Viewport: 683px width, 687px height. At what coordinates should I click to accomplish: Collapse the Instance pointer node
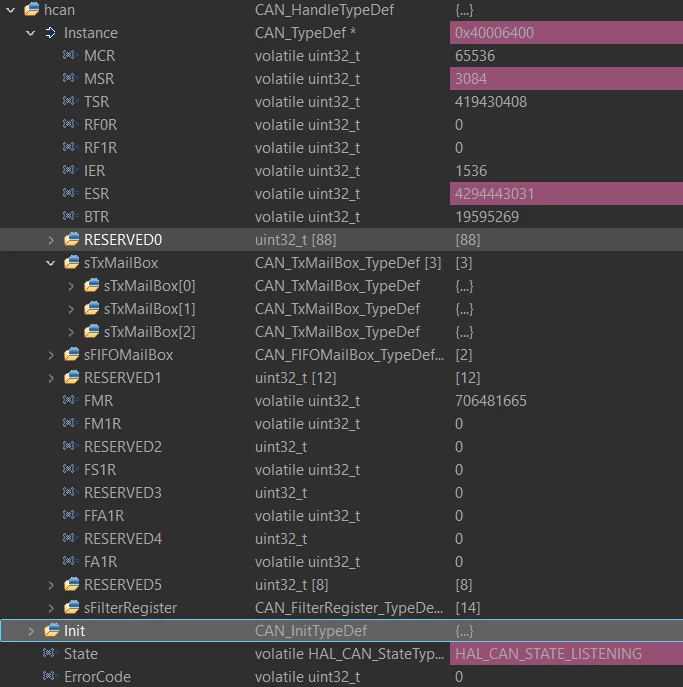(x=30, y=33)
